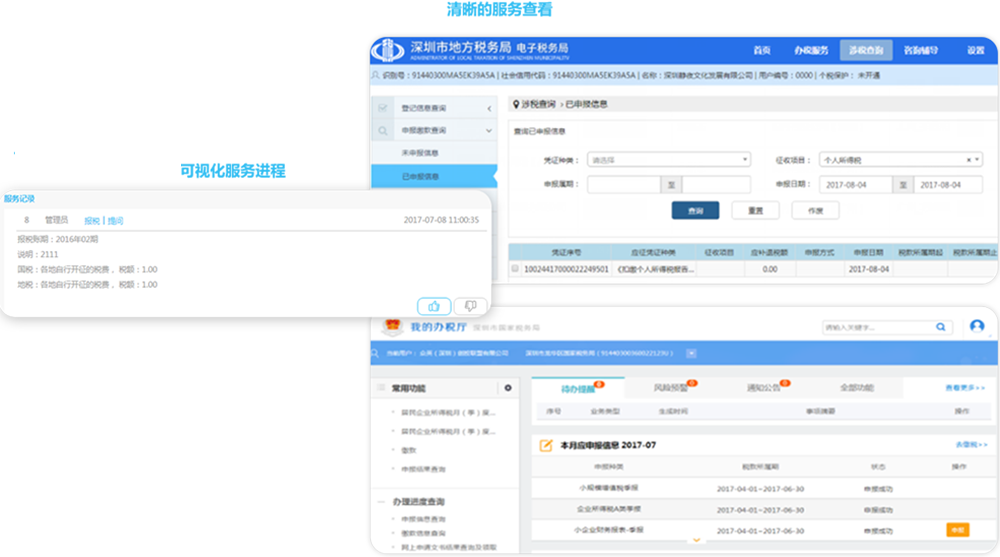Click the checkmark icon beside 登记信息查询
This screenshot has height=557, width=1000.
pos(383,108)
